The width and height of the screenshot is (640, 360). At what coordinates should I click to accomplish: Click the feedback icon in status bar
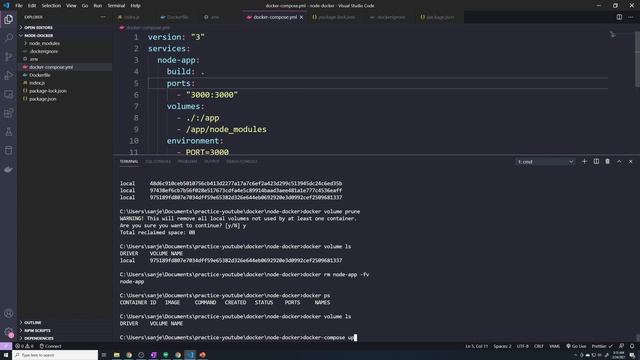pos(621,346)
